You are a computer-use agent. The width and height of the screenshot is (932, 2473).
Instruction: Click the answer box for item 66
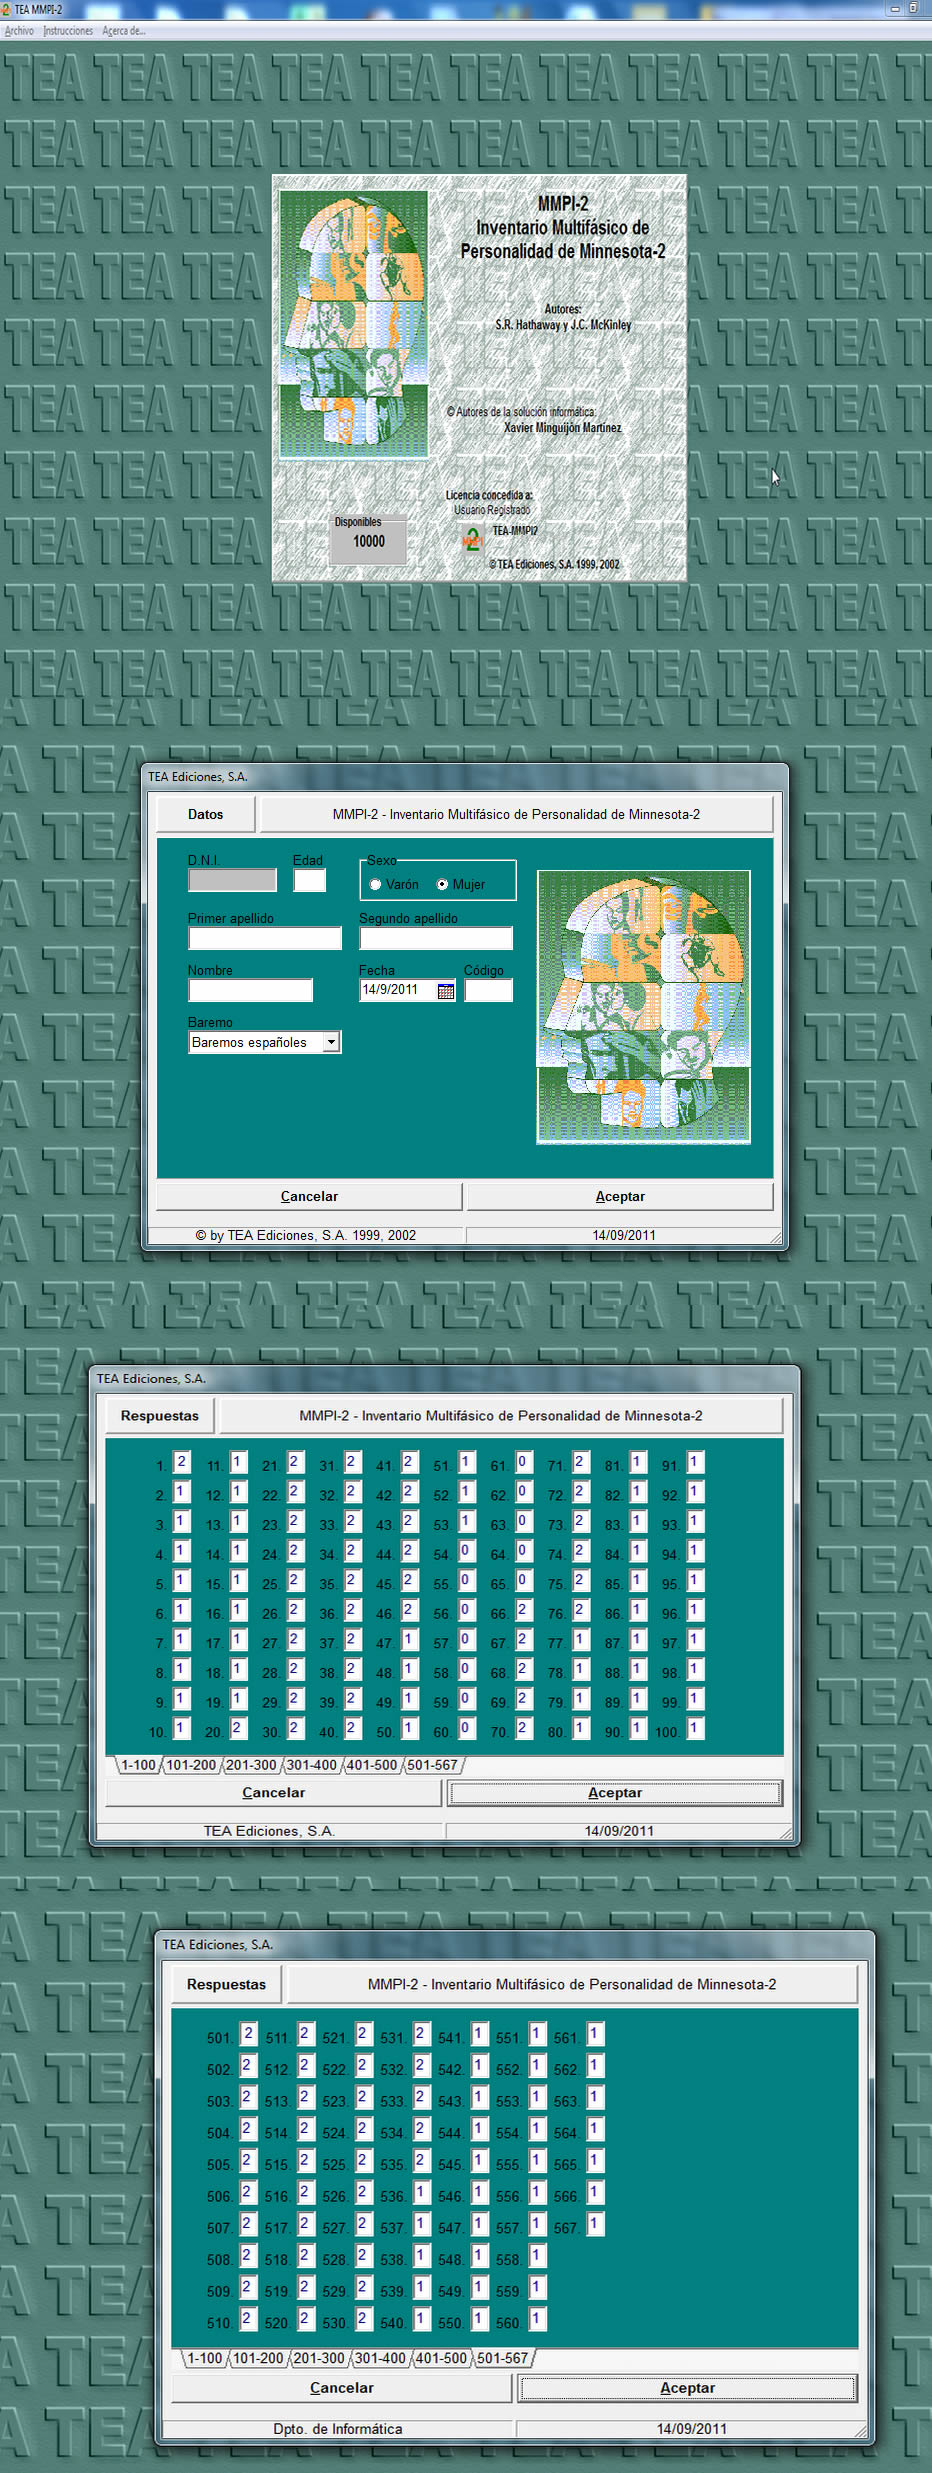click(523, 1610)
